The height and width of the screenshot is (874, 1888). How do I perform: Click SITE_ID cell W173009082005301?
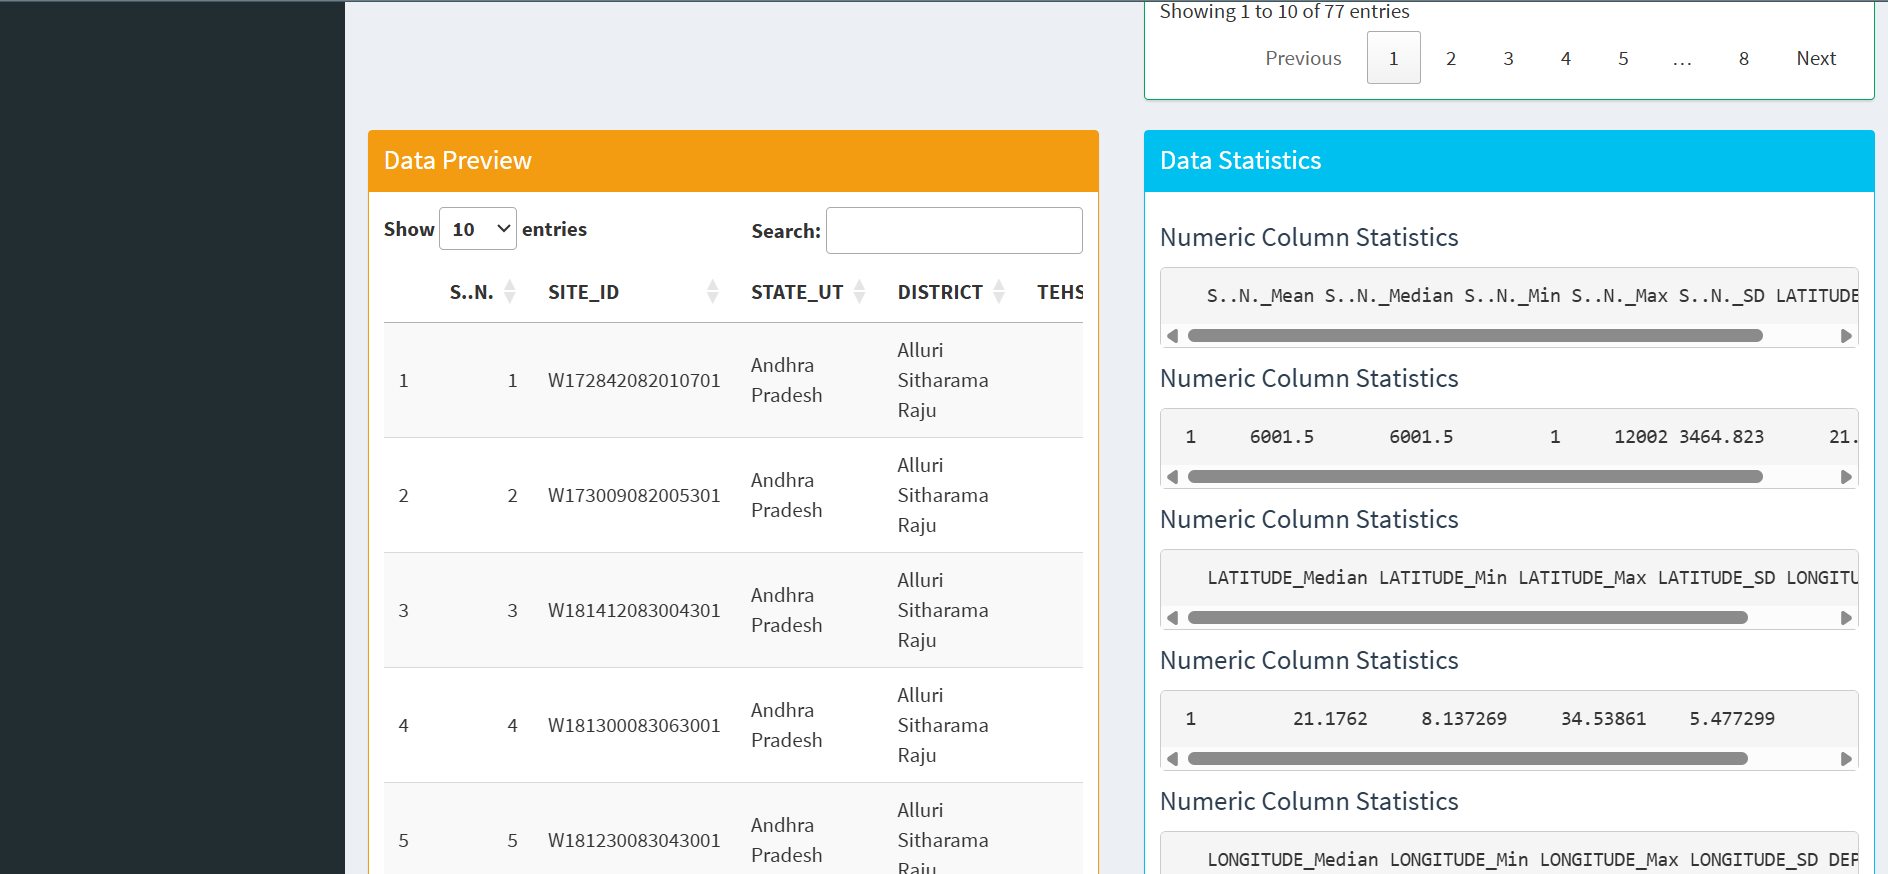point(634,495)
